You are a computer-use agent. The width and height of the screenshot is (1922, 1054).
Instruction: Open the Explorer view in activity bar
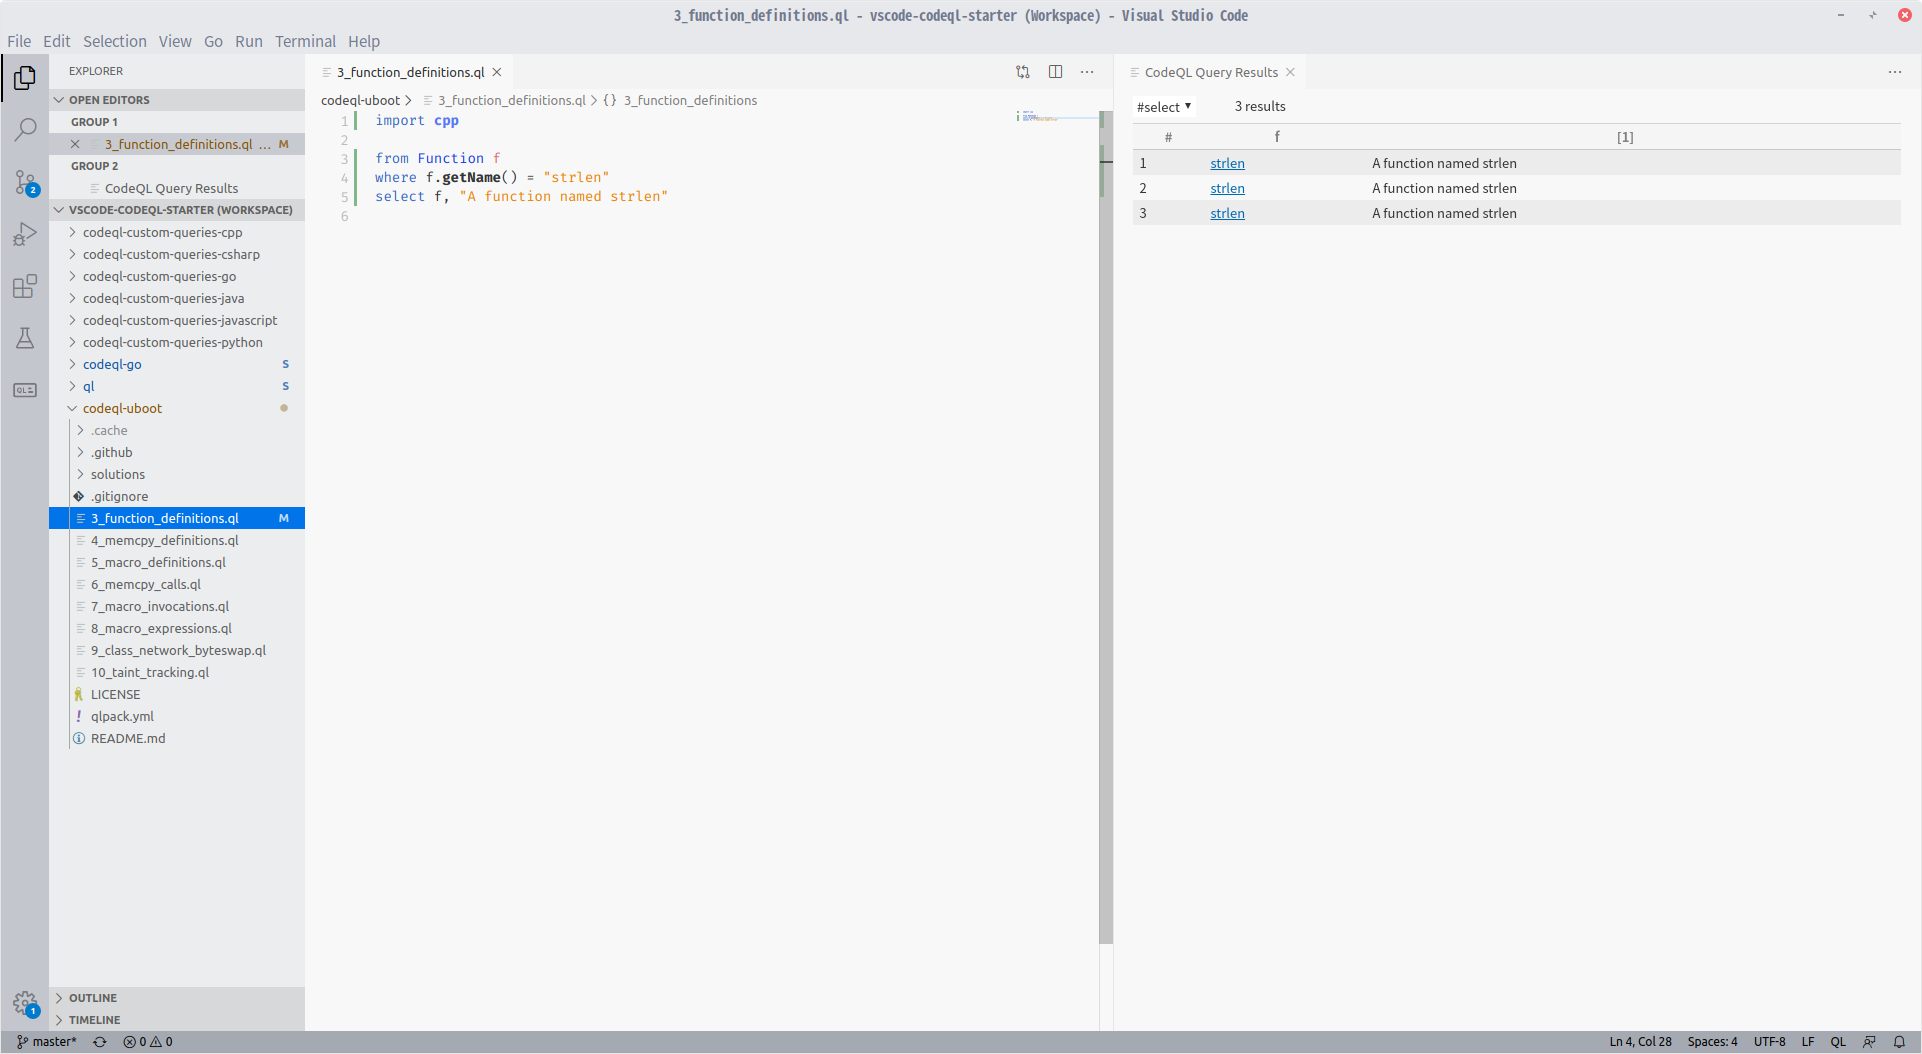(x=25, y=78)
